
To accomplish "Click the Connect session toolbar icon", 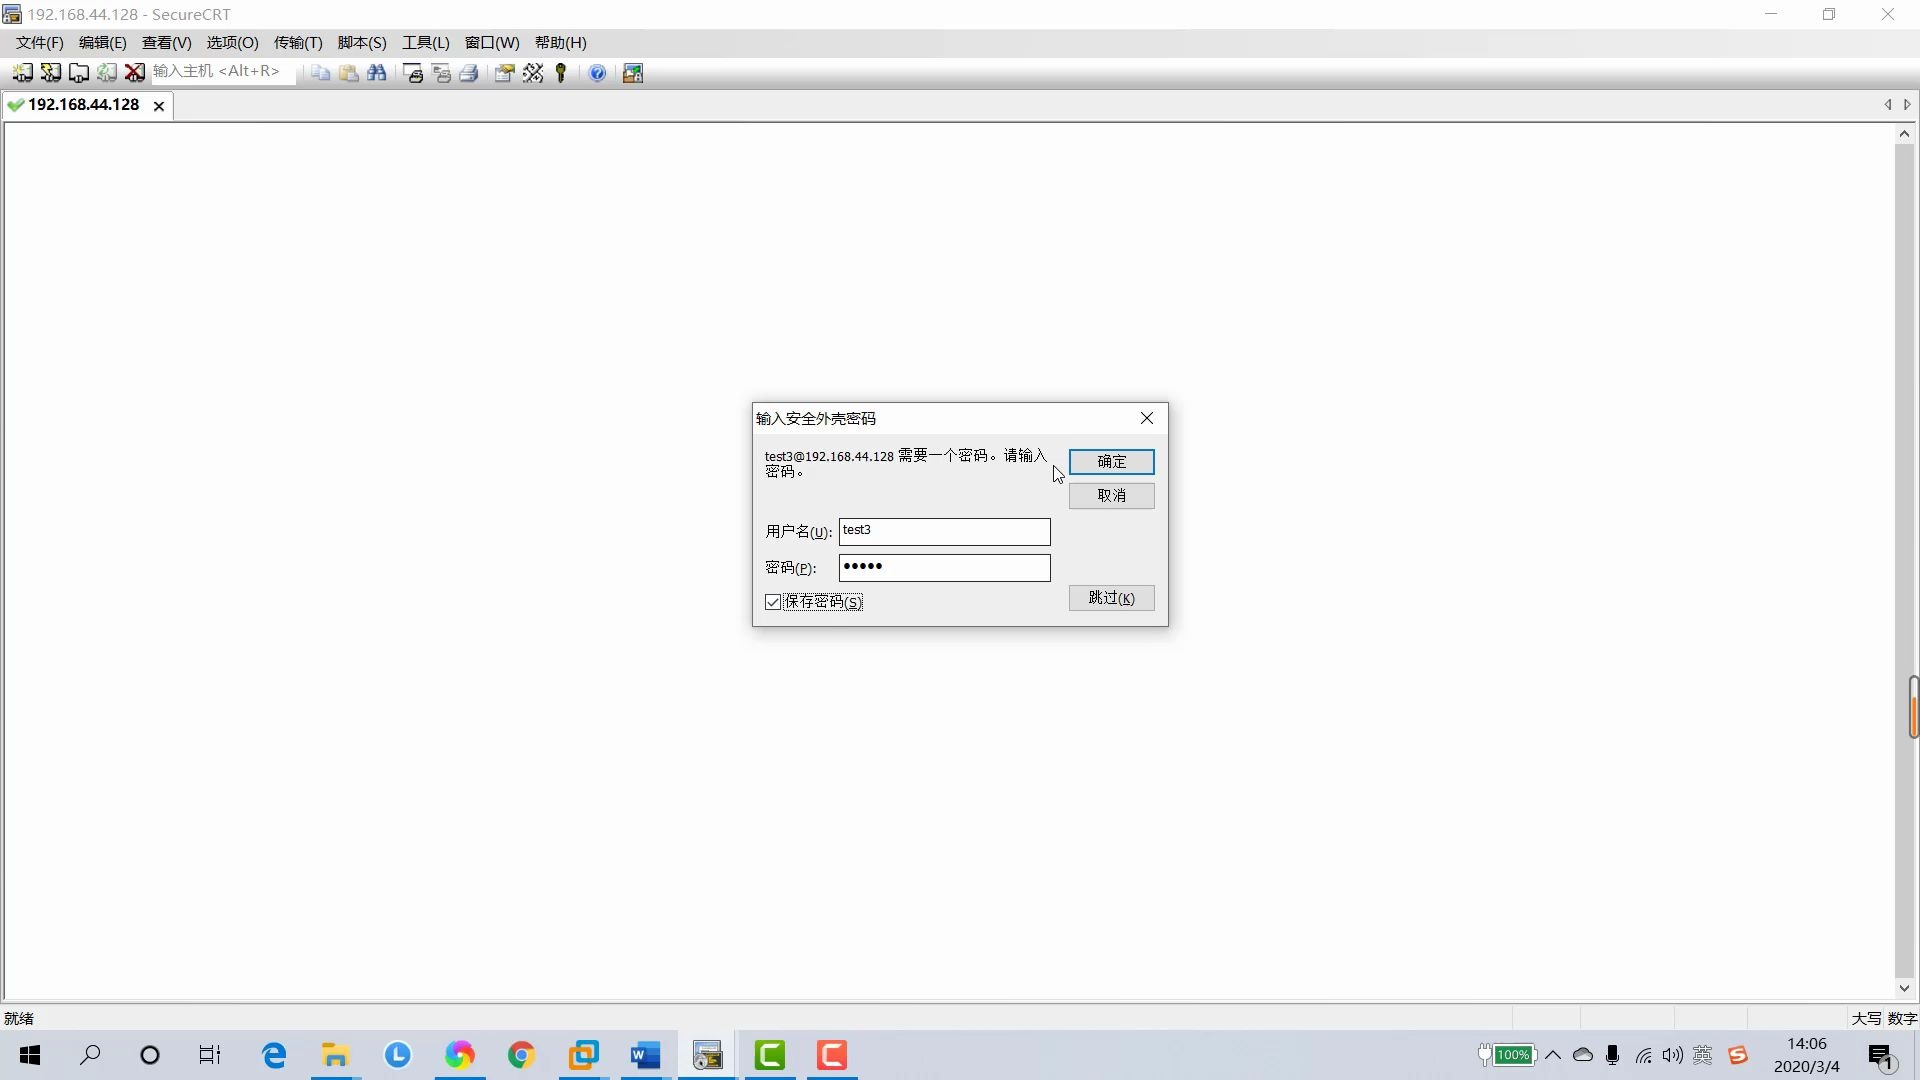I will (22, 73).
